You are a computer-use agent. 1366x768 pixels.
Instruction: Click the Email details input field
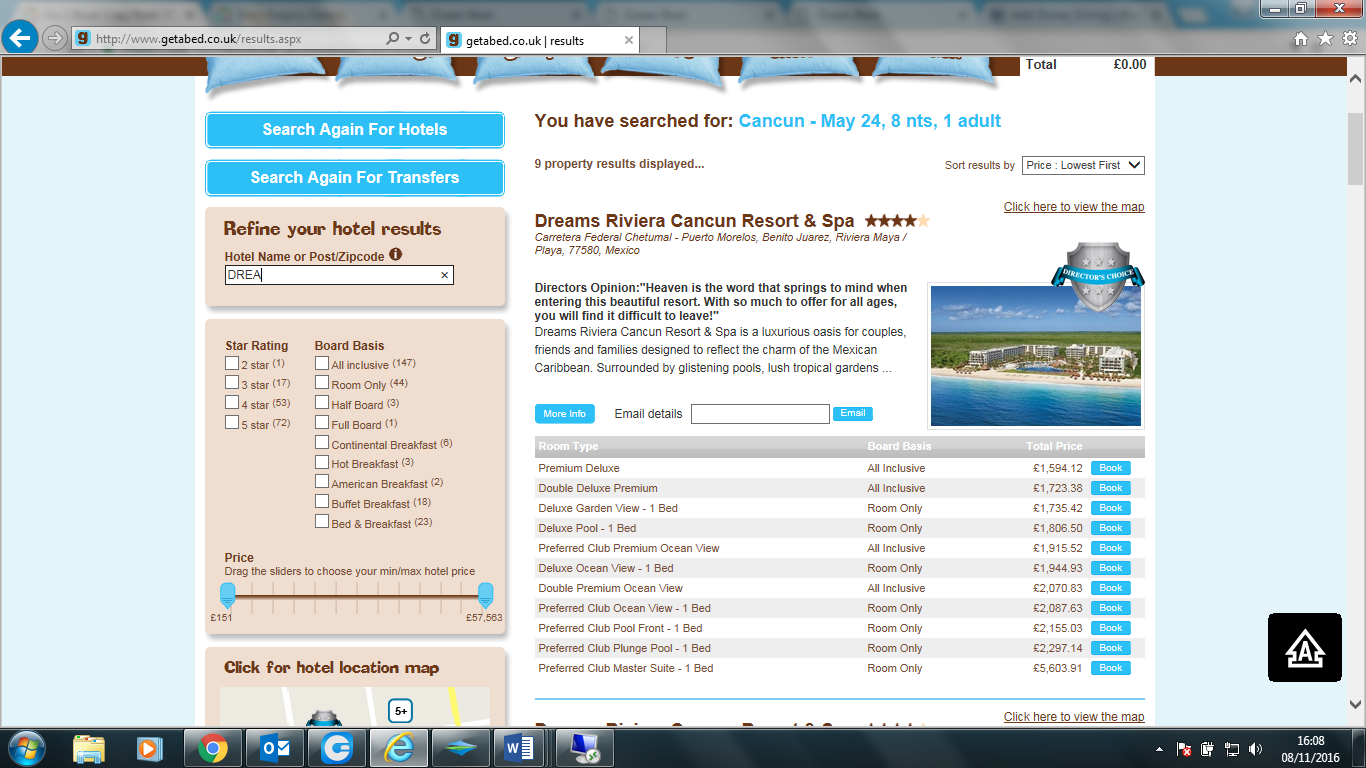pos(760,414)
